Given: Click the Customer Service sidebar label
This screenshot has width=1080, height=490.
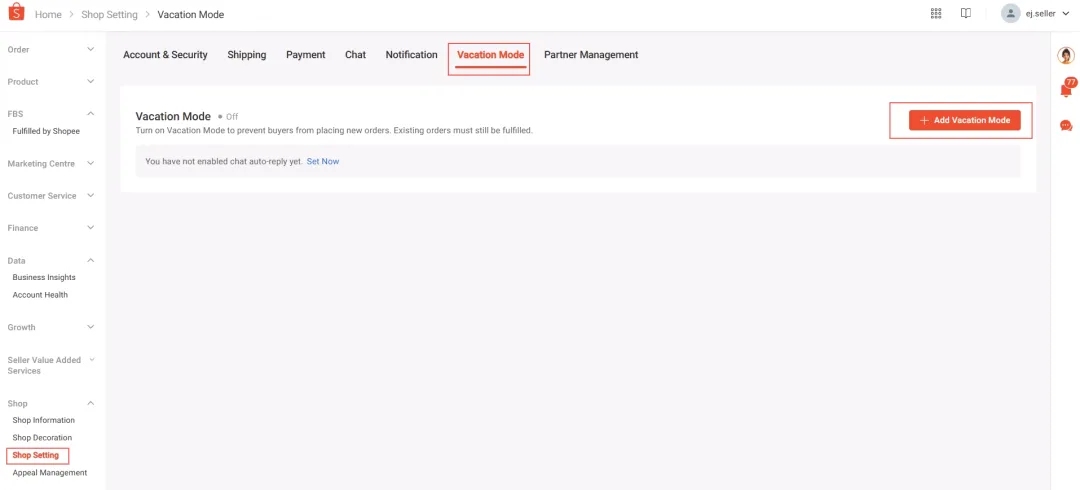Looking at the screenshot, I should pos(42,196).
